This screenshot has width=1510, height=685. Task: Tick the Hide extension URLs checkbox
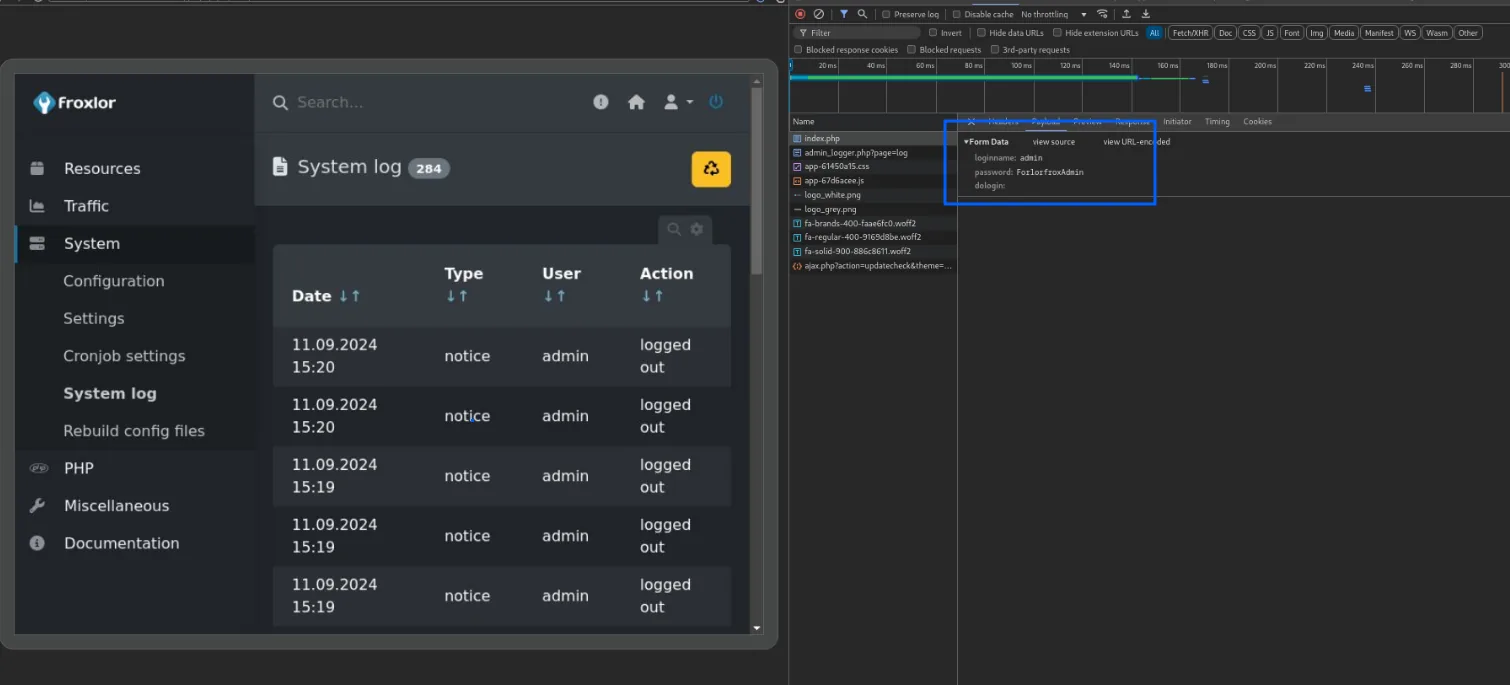coord(1057,33)
